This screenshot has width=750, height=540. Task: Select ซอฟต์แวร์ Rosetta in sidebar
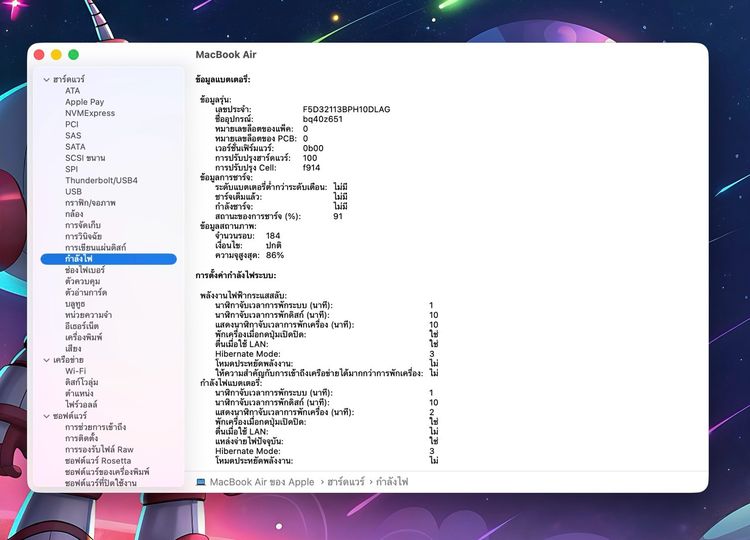98,461
